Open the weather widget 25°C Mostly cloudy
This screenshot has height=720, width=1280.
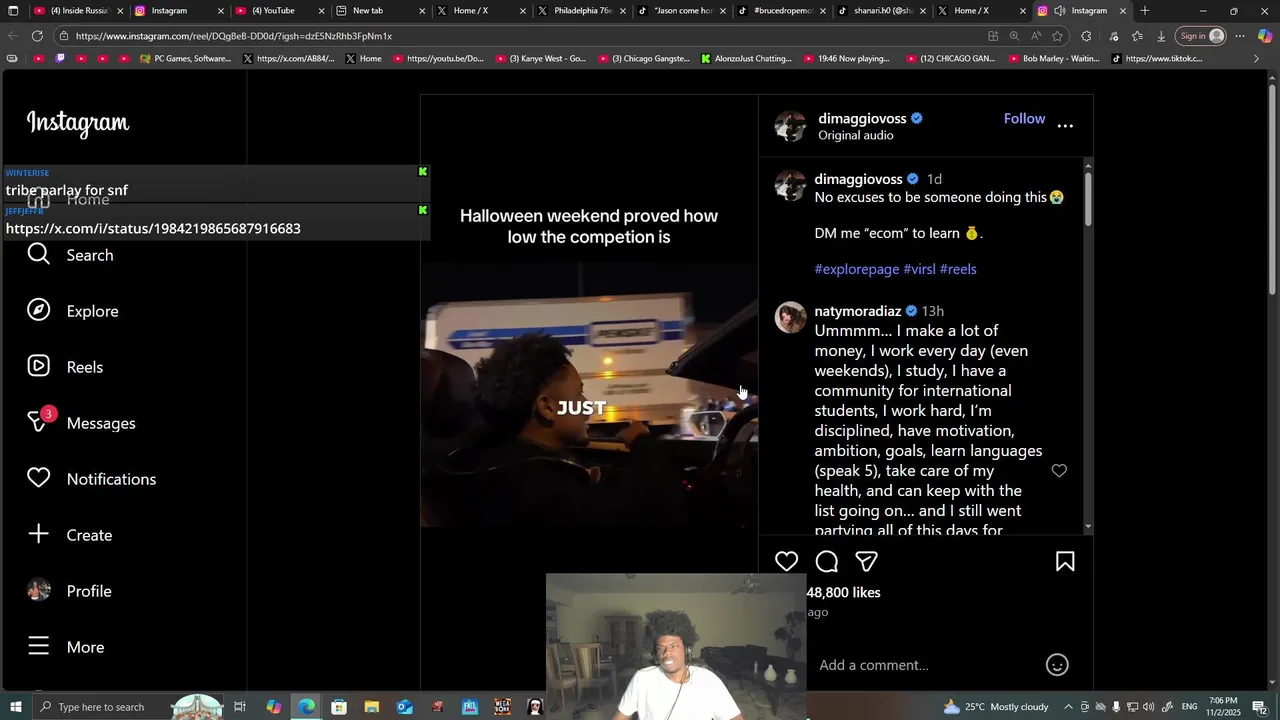click(995, 707)
